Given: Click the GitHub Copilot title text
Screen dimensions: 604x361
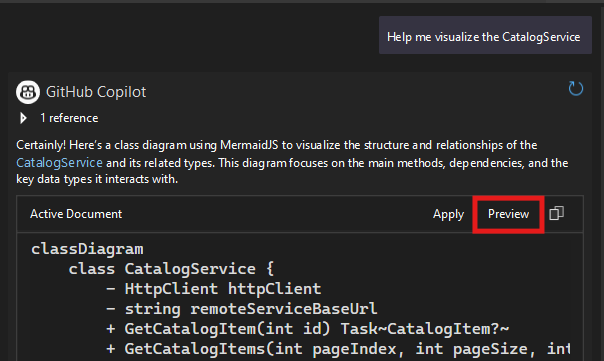Looking at the screenshot, I should click(x=96, y=92).
